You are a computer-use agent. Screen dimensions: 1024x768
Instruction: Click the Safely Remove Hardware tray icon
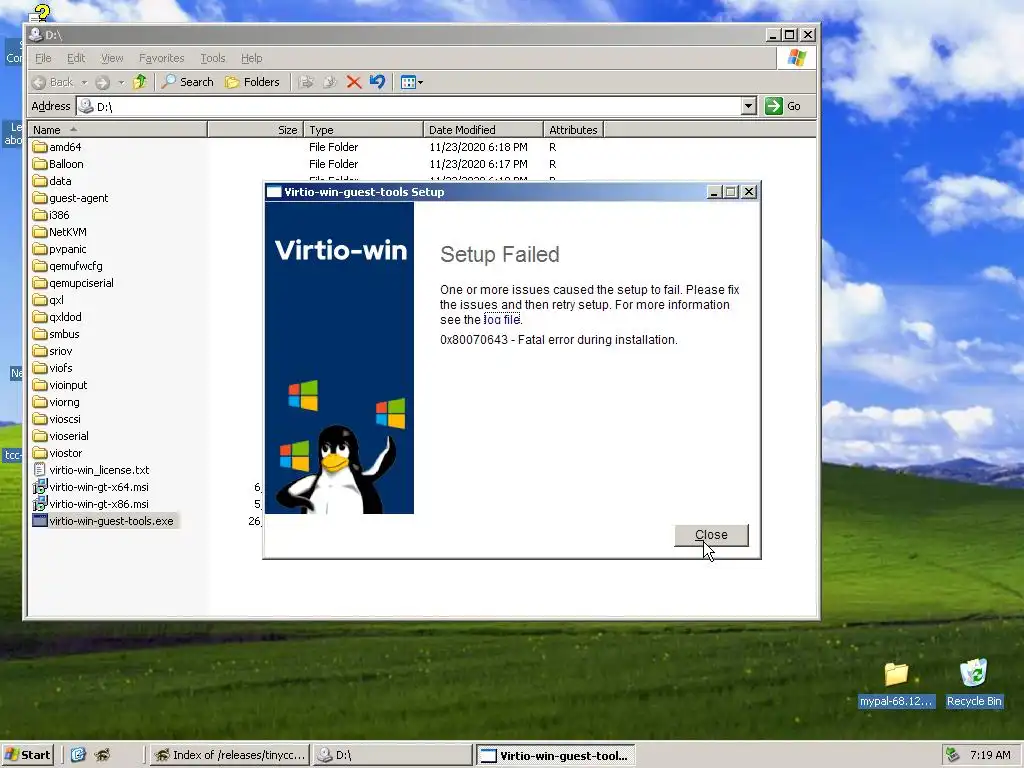[x=953, y=755]
